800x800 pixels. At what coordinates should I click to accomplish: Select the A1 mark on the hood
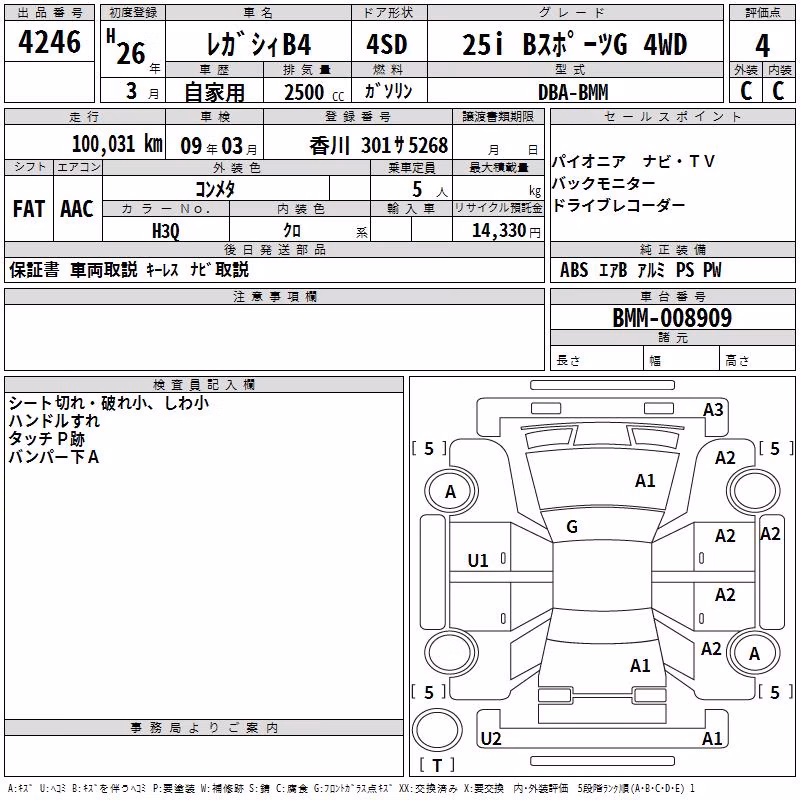pyautogui.click(x=645, y=481)
